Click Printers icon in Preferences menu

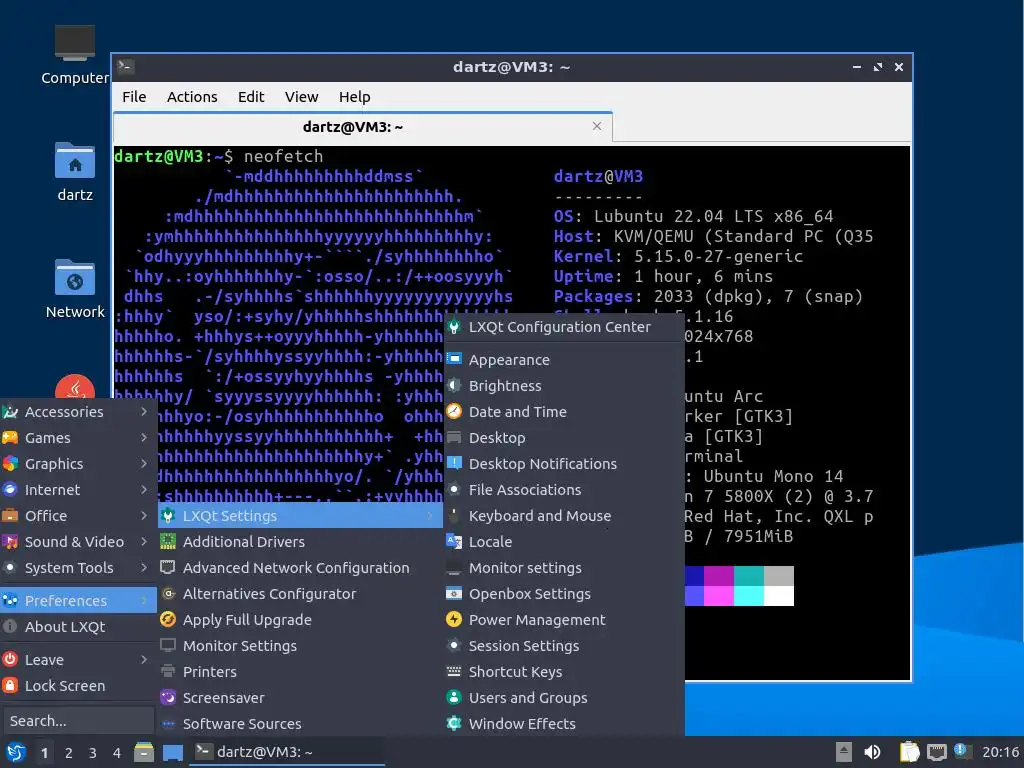(x=168, y=671)
